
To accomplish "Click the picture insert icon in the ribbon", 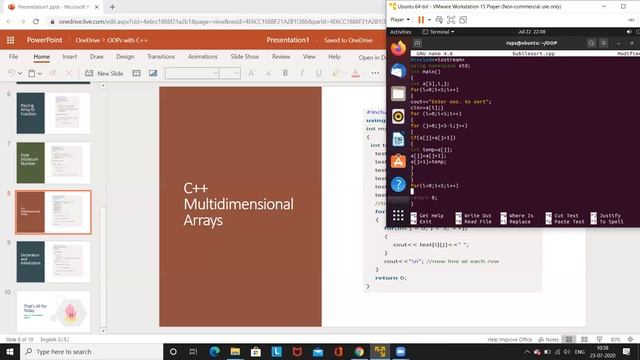I will tap(153, 73).
